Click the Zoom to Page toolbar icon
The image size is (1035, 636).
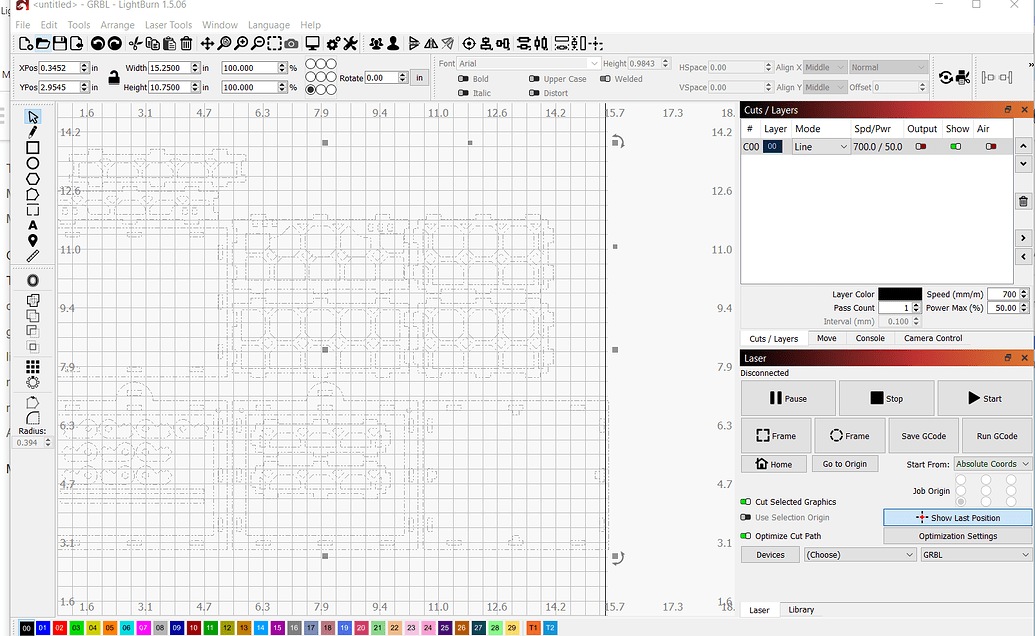tap(226, 43)
